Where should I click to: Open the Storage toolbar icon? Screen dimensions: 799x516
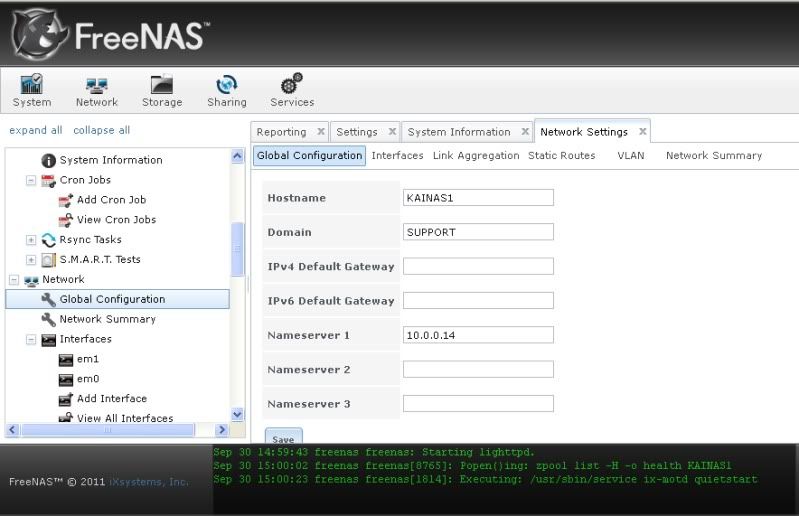(162, 90)
